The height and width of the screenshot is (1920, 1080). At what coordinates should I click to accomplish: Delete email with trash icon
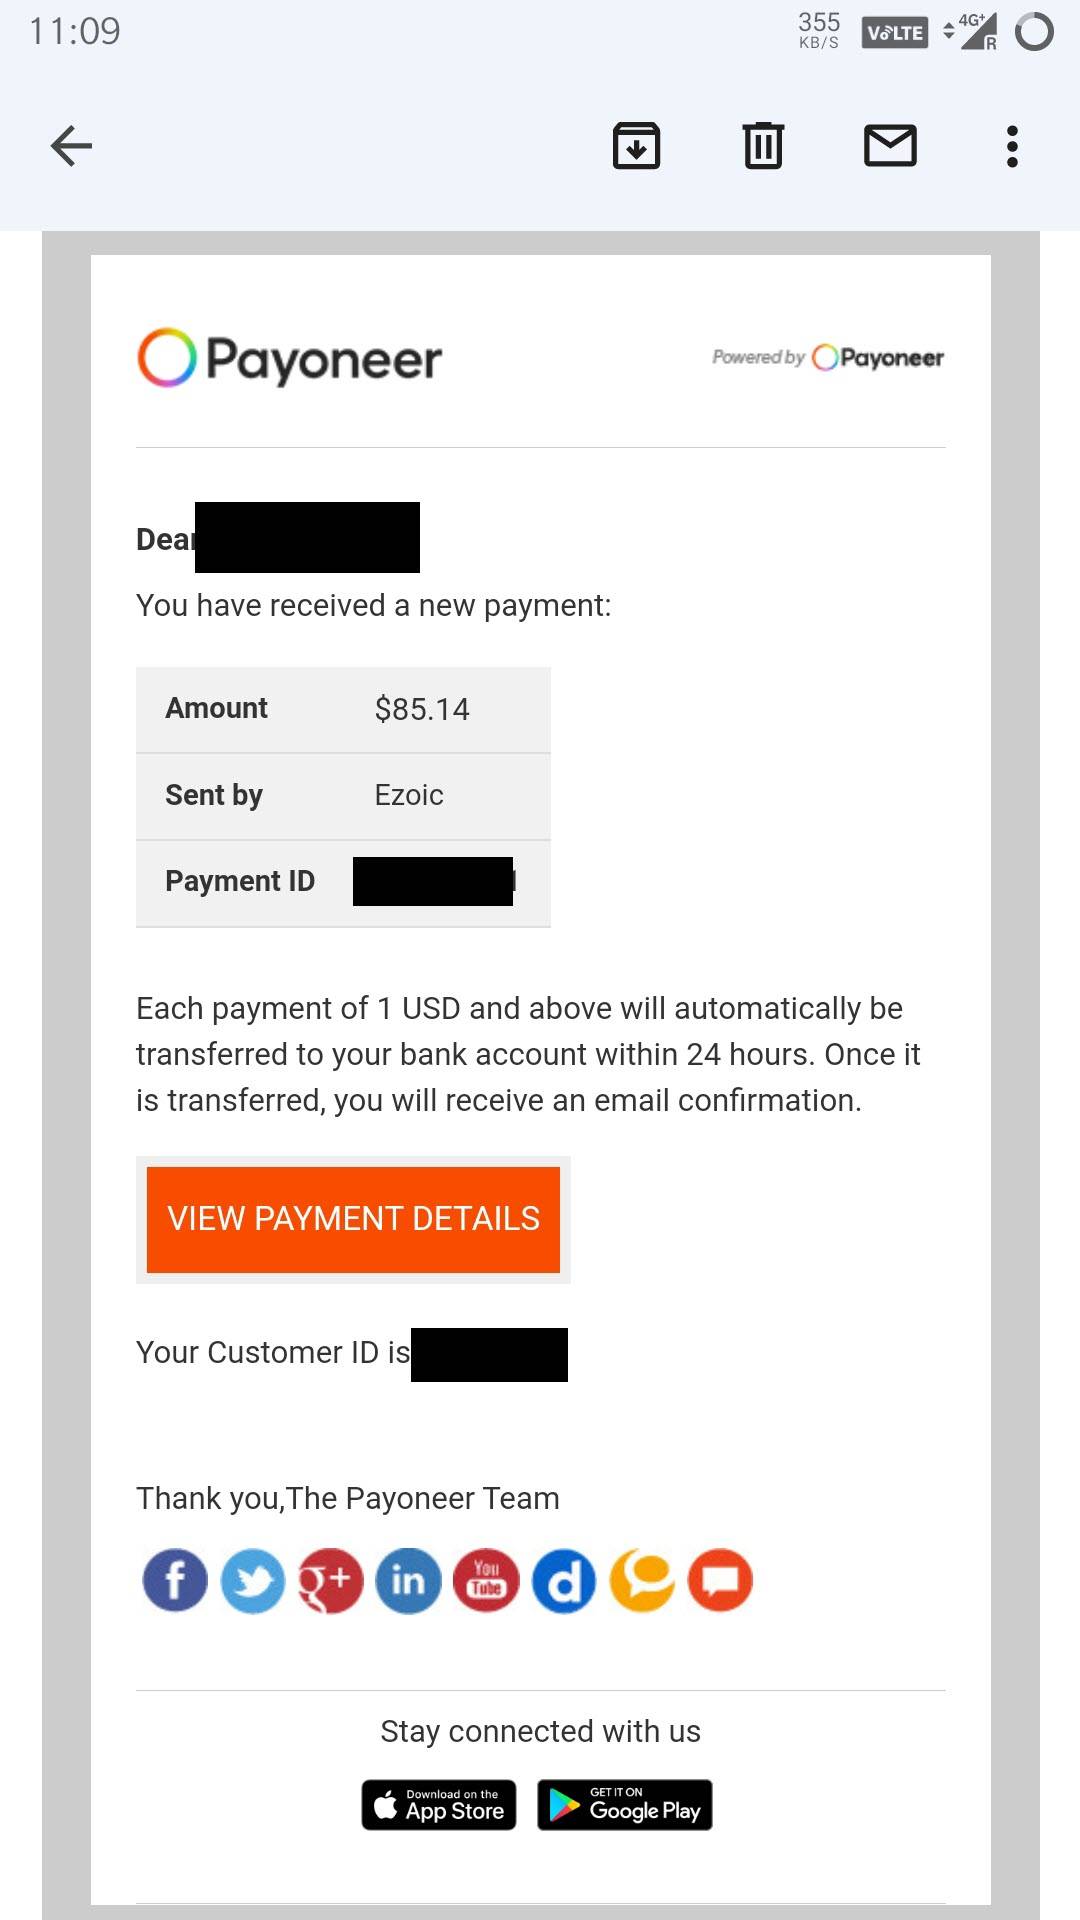point(763,146)
